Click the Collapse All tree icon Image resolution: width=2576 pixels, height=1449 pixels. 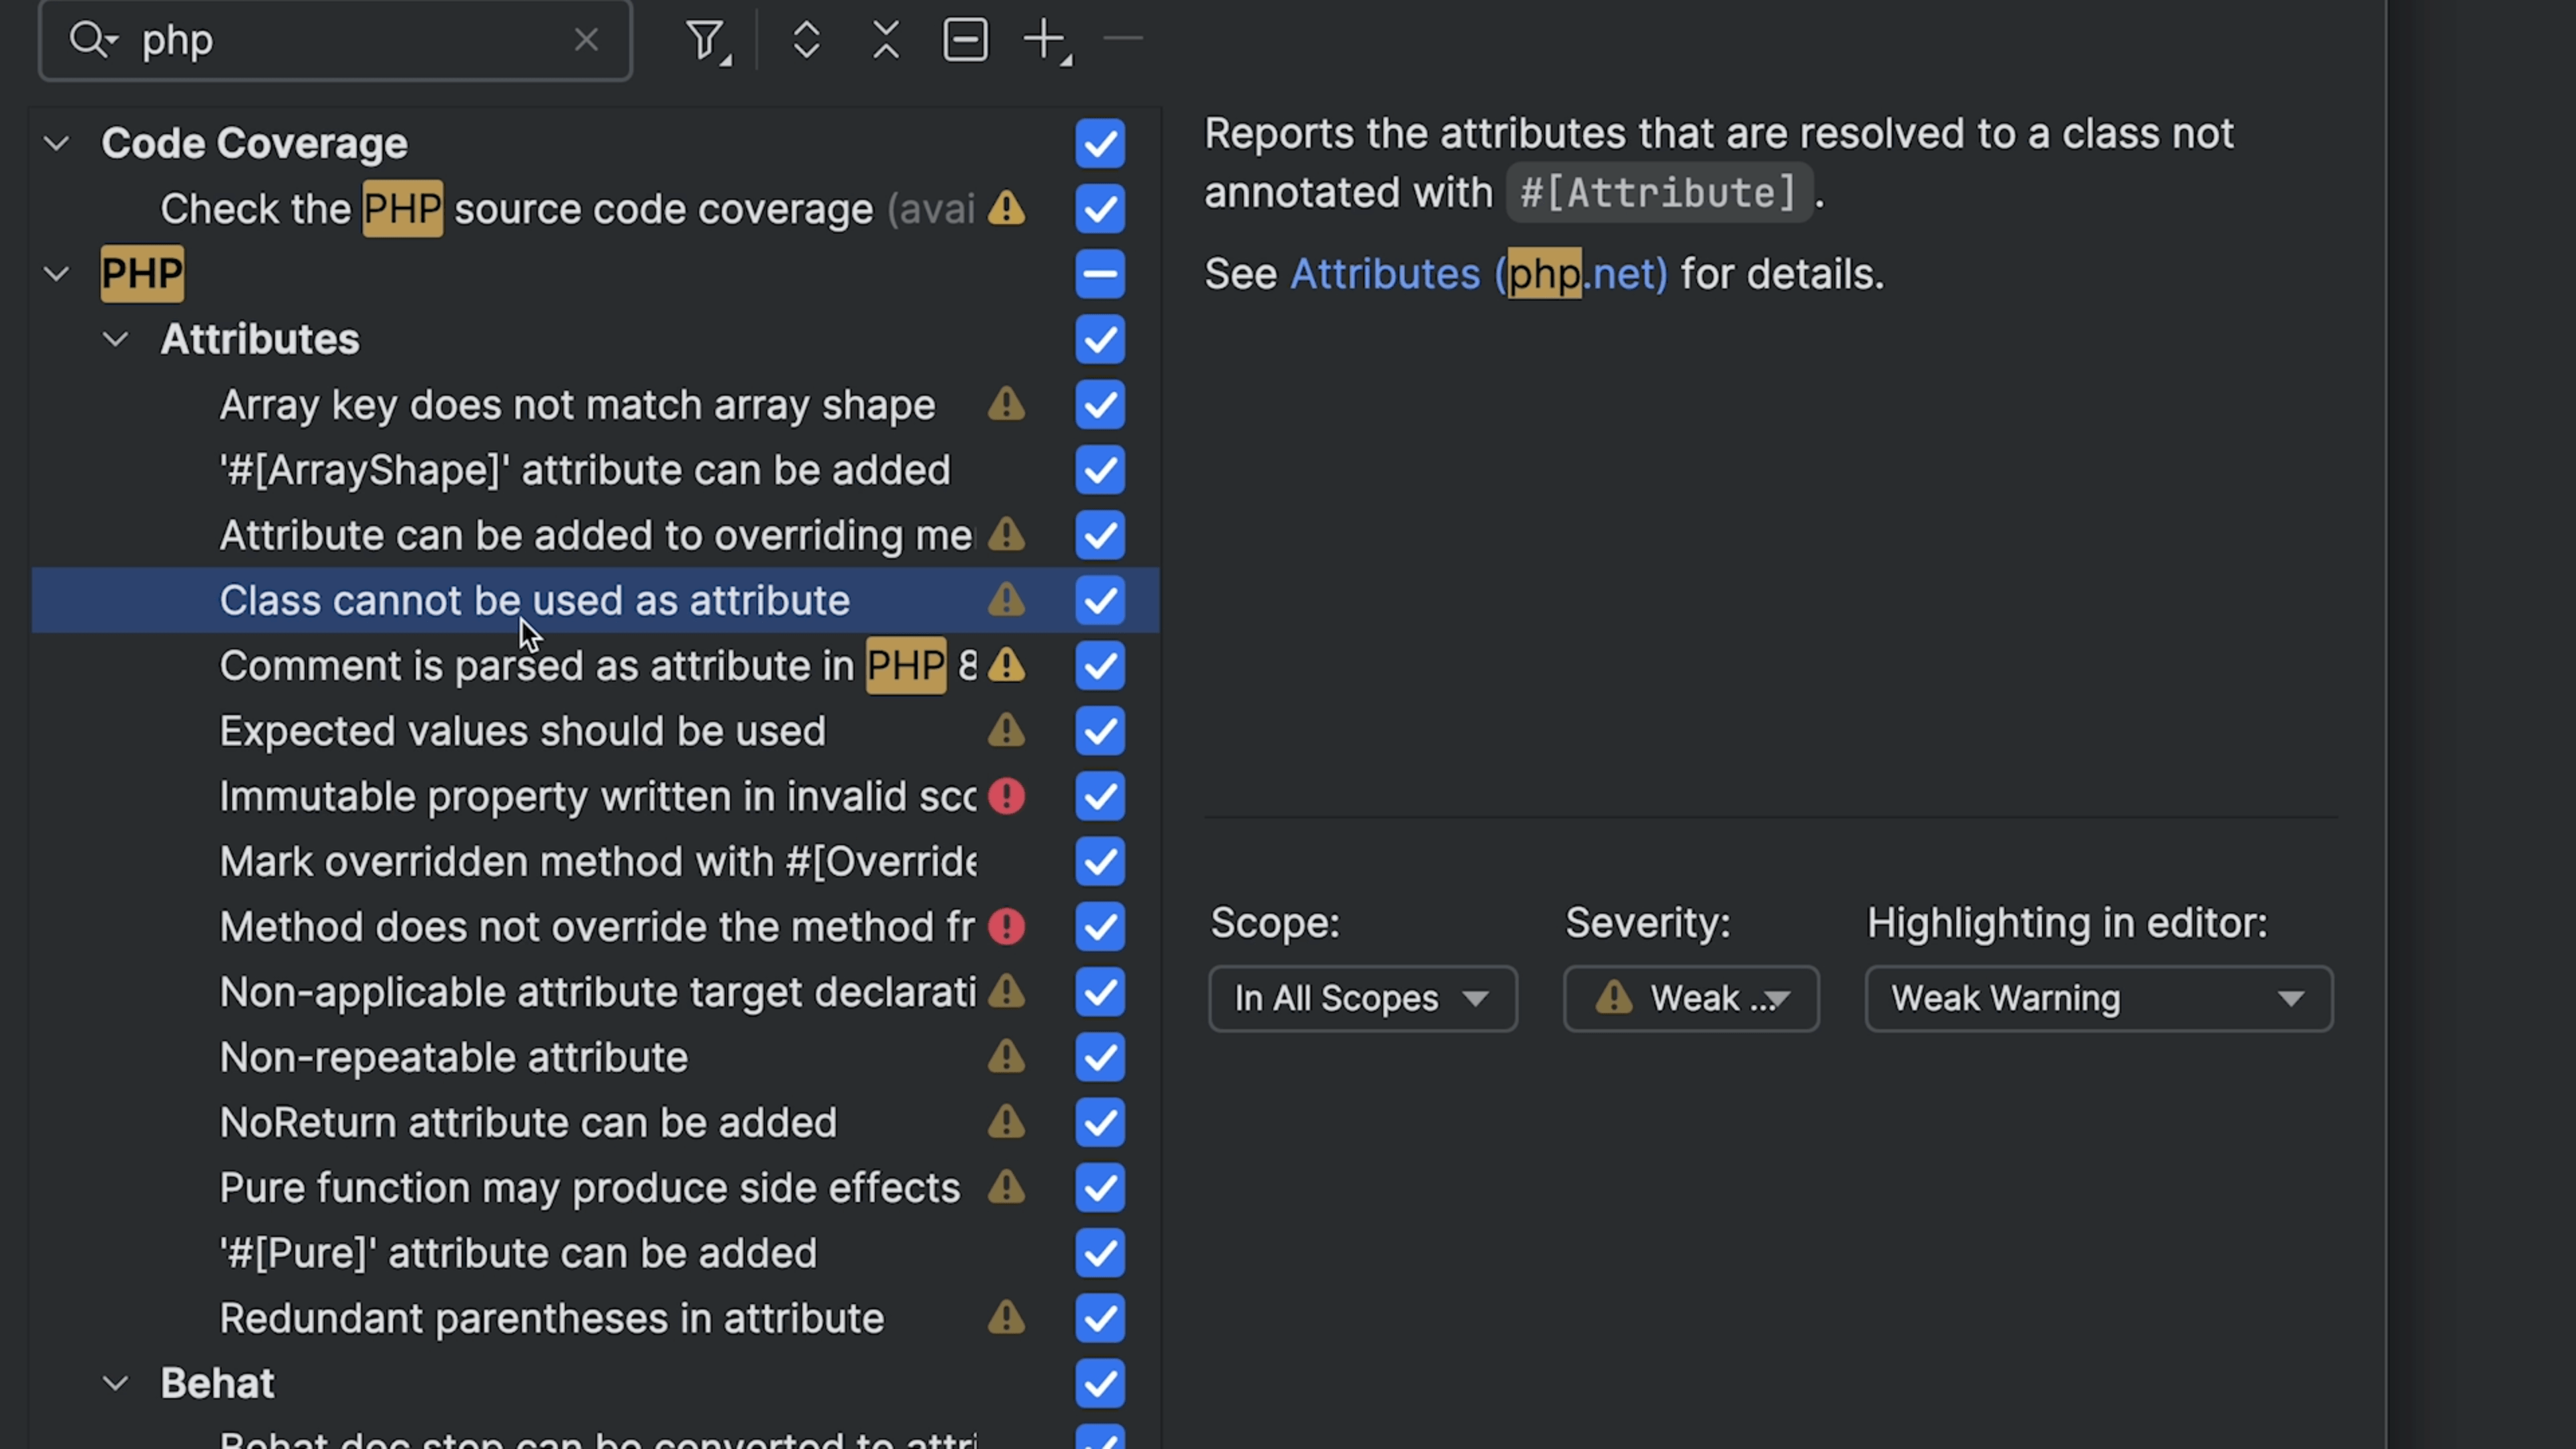point(886,41)
